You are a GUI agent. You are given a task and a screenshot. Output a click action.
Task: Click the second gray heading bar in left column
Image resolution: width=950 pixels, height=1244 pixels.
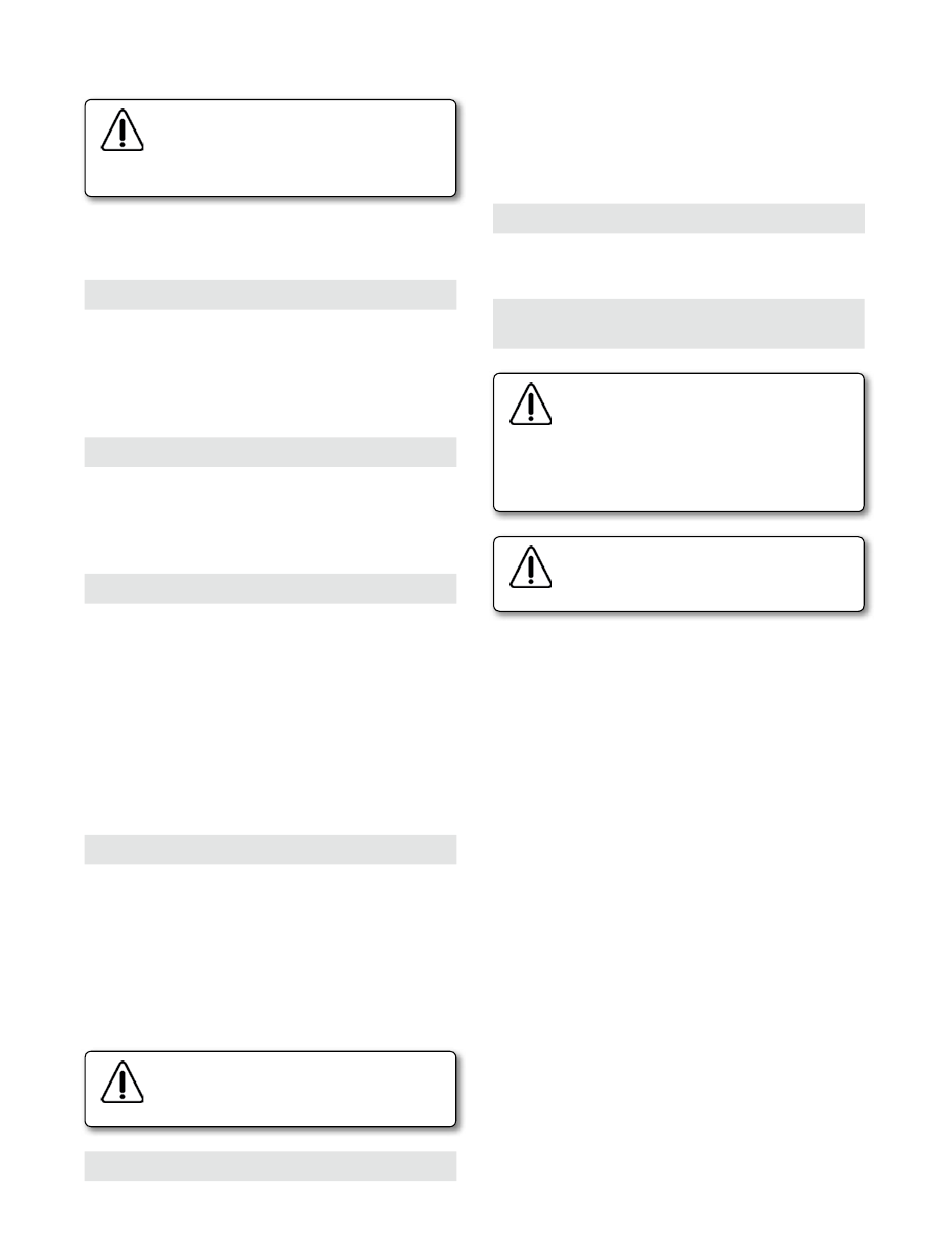(x=270, y=452)
